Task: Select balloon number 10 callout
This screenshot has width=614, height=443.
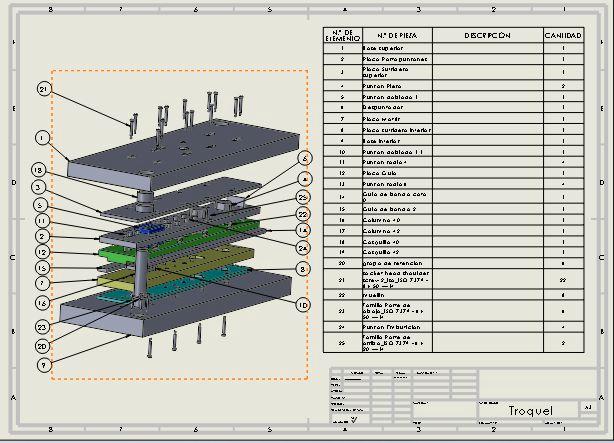Action: [x=303, y=304]
